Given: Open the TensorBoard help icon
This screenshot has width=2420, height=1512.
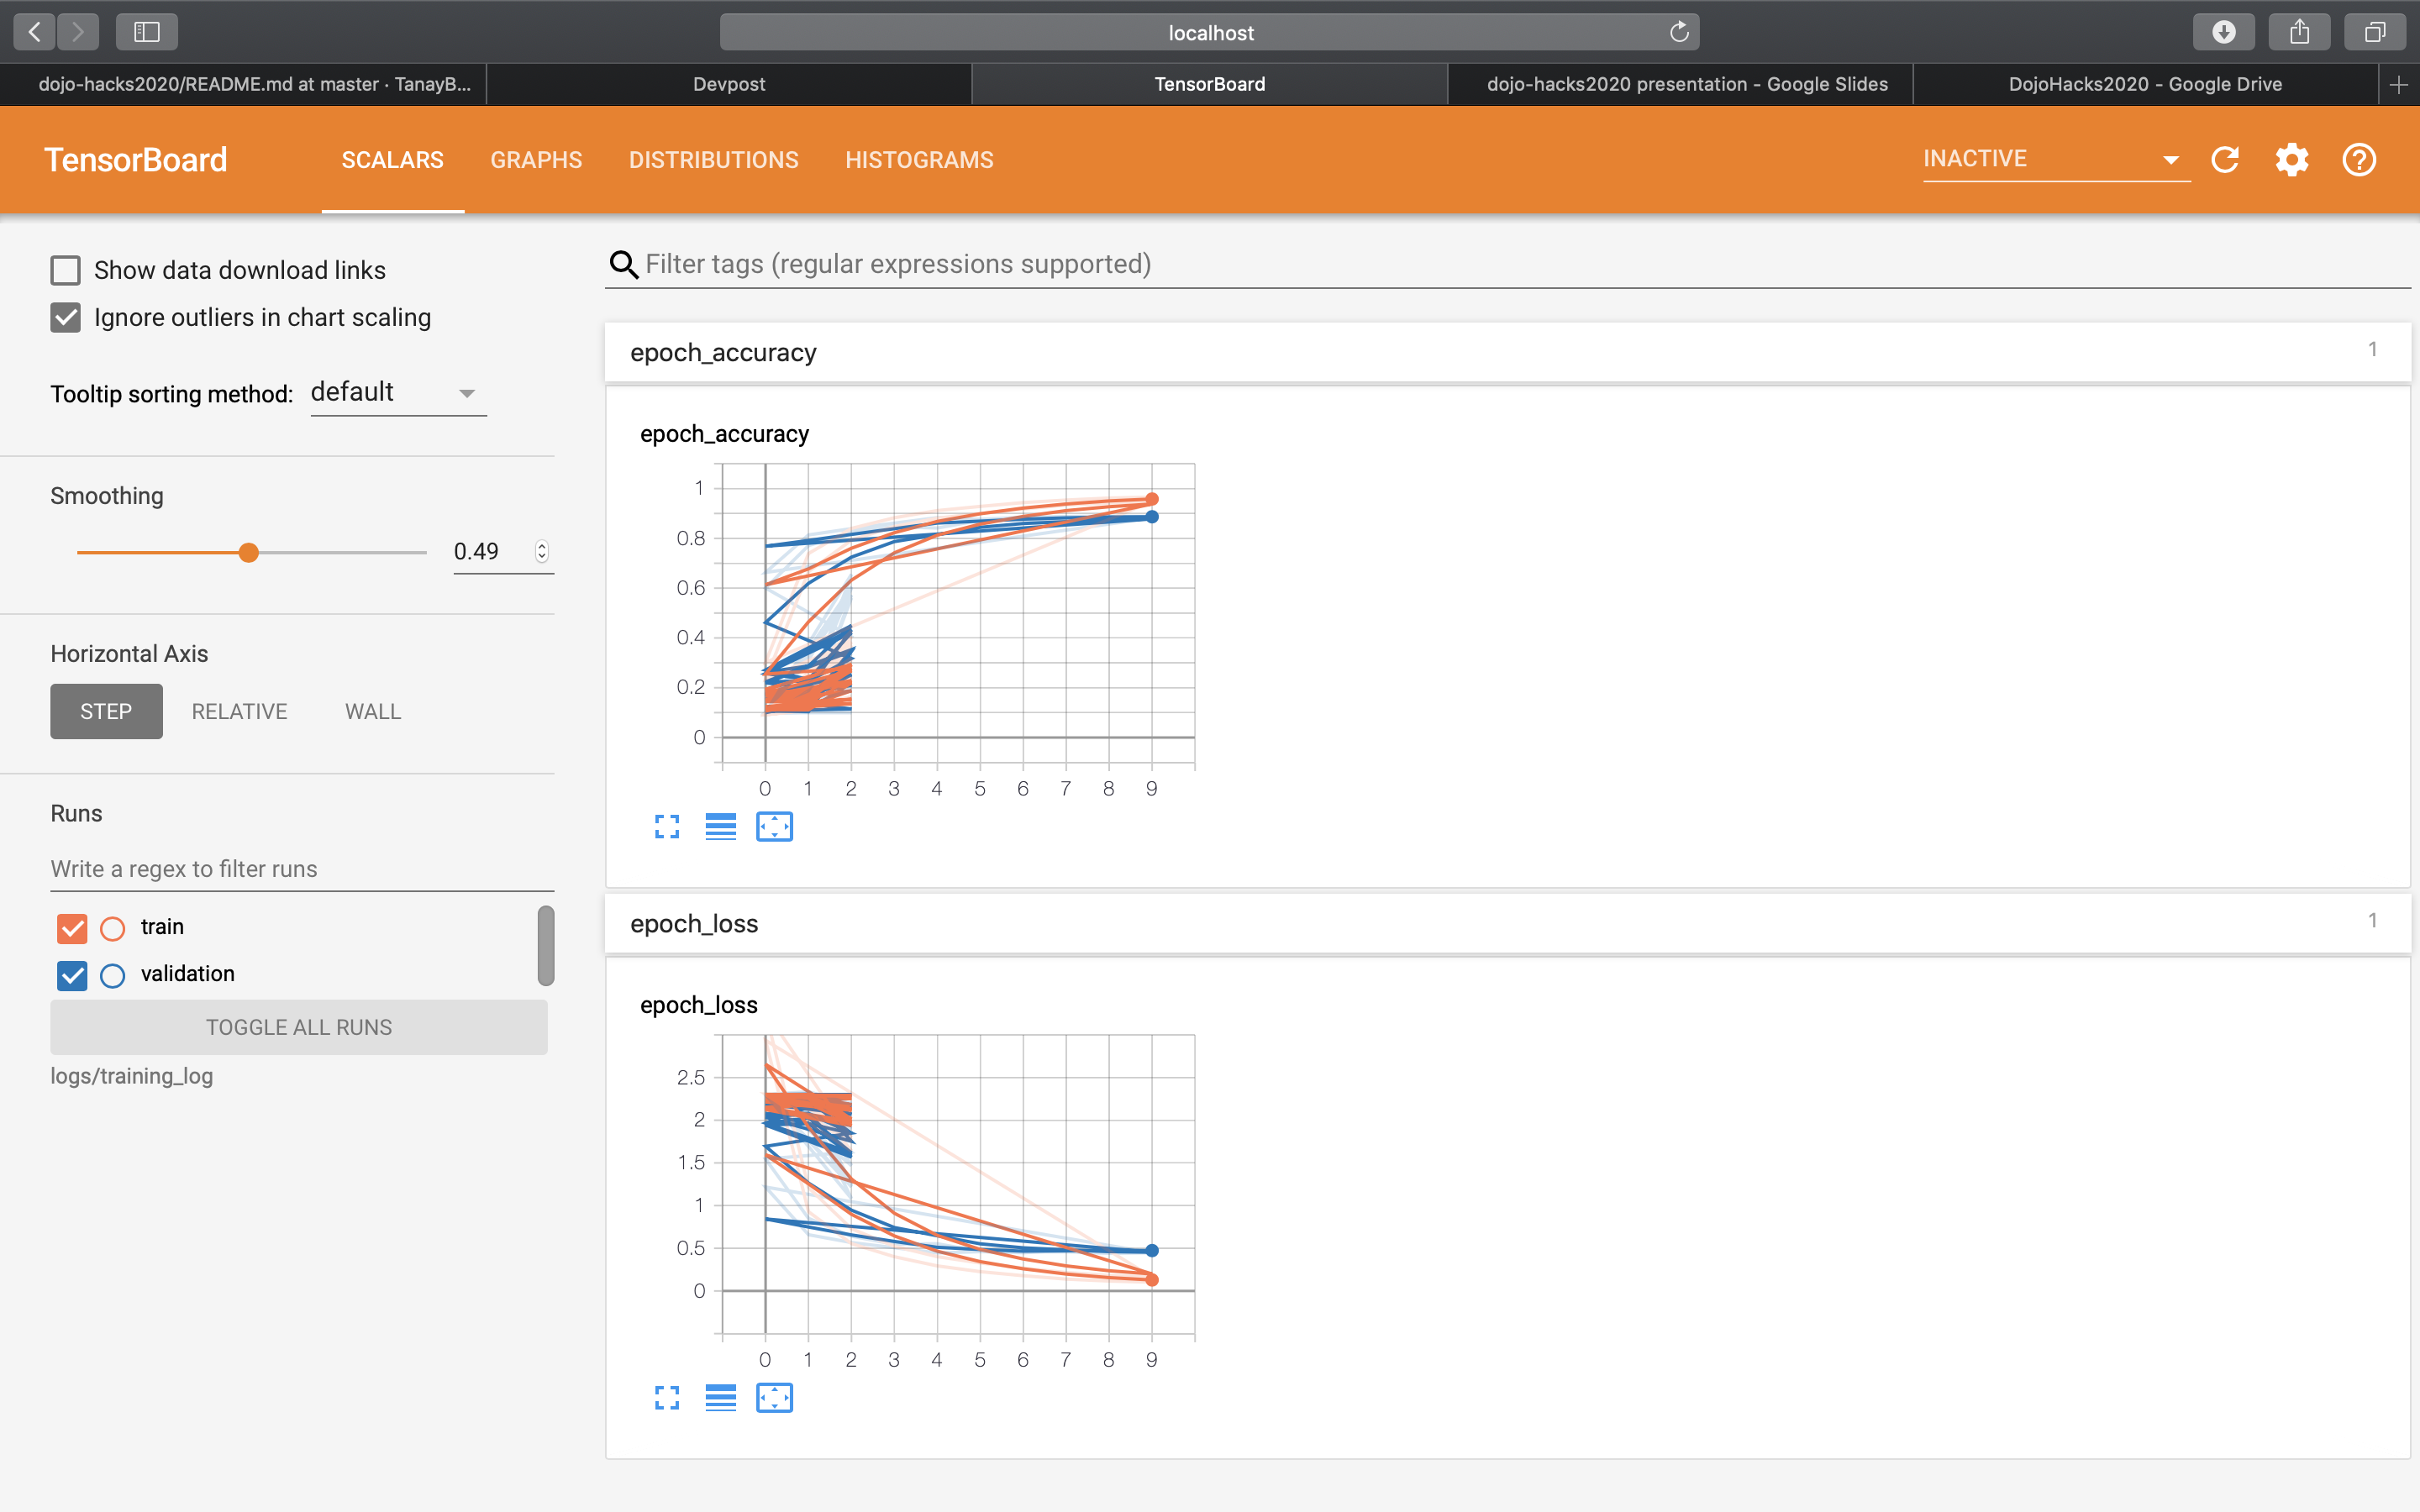Looking at the screenshot, I should coord(2358,160).
